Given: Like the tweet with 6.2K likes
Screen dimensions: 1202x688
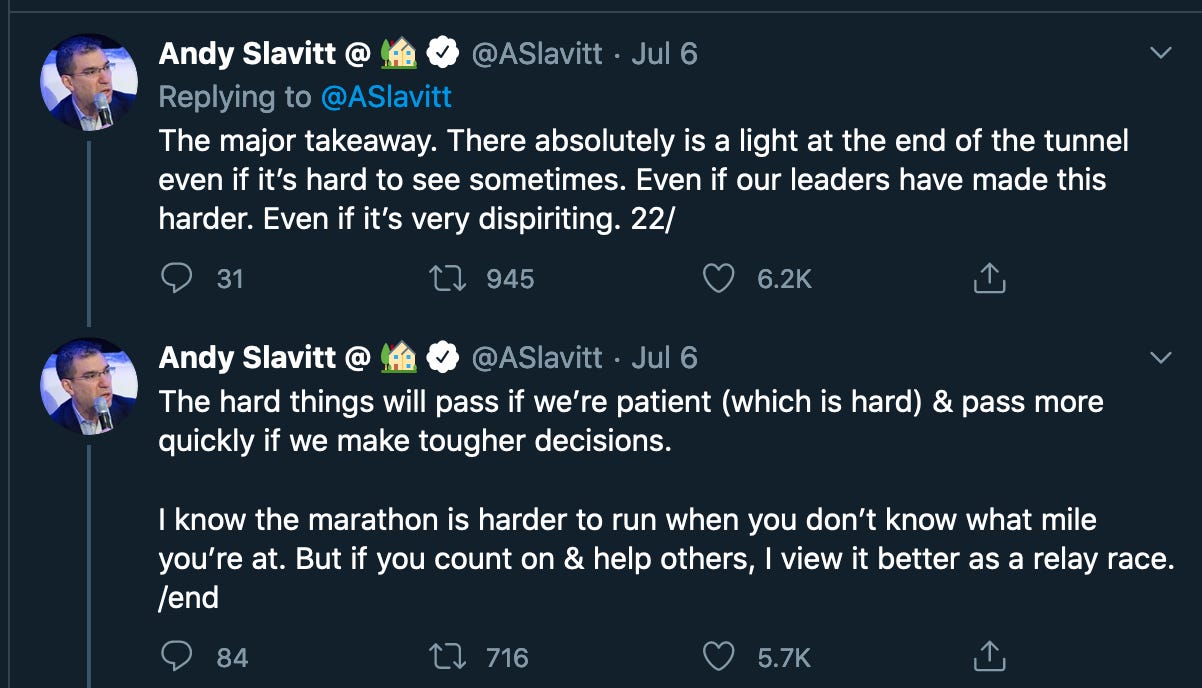Looking at the screenshot, I should coord(719,278).
